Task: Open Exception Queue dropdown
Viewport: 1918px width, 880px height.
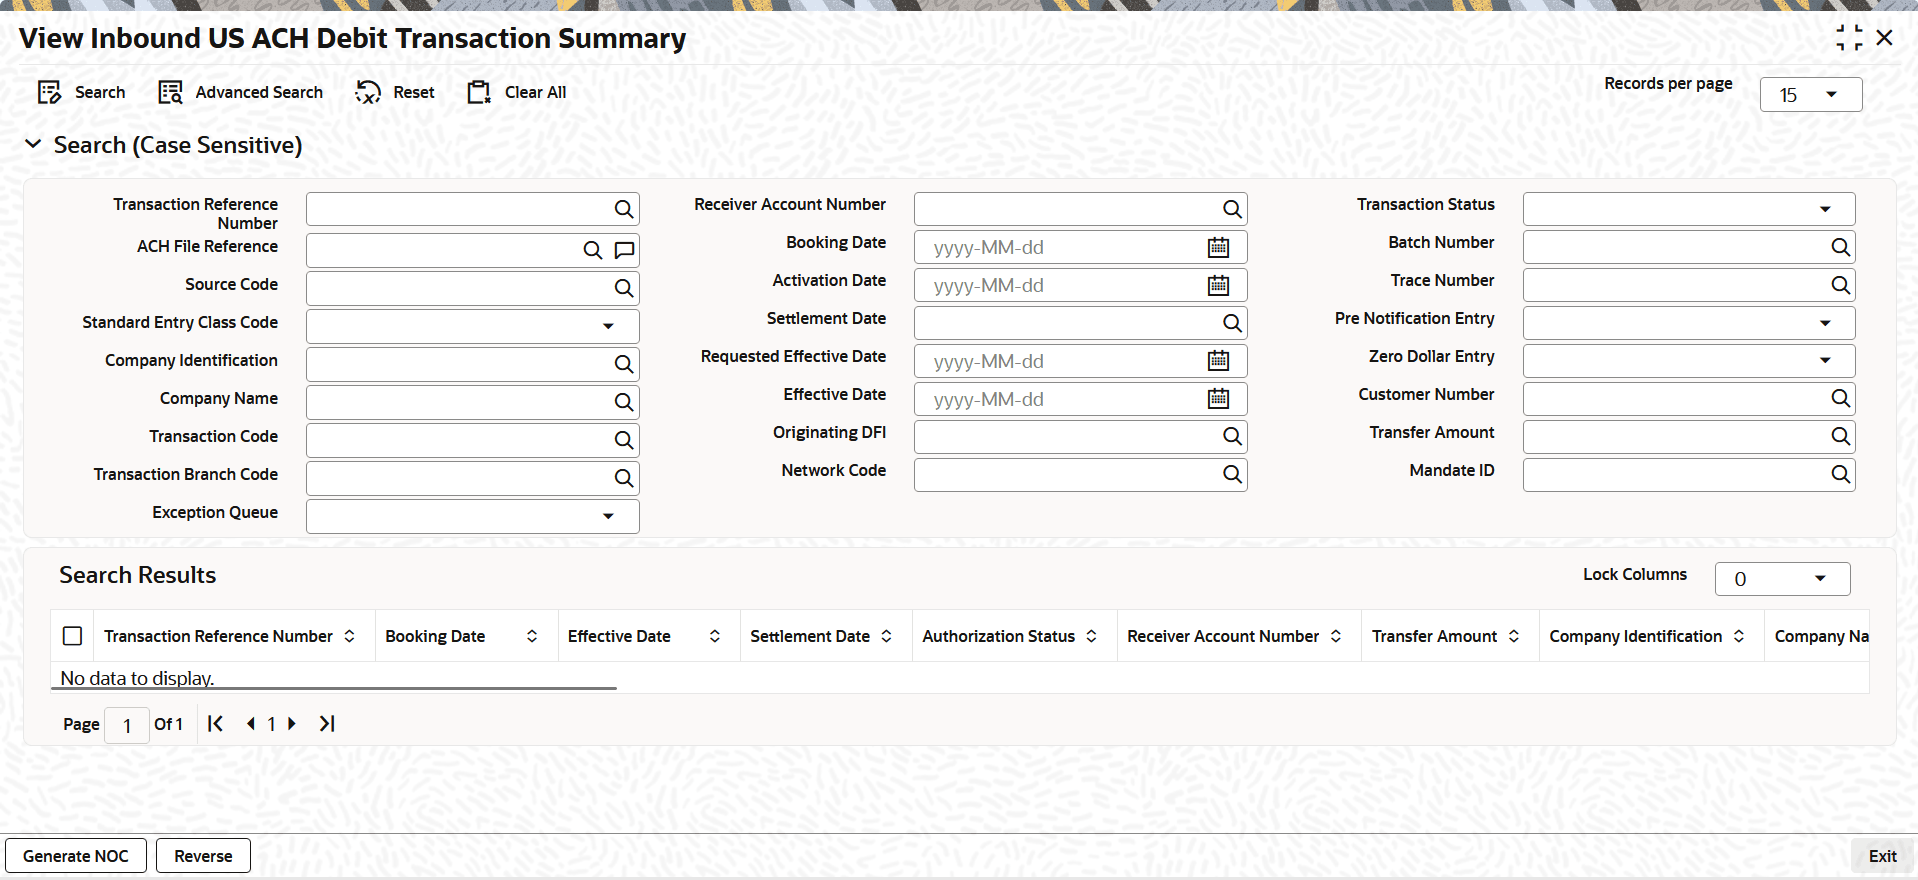Action: point(472,516)
